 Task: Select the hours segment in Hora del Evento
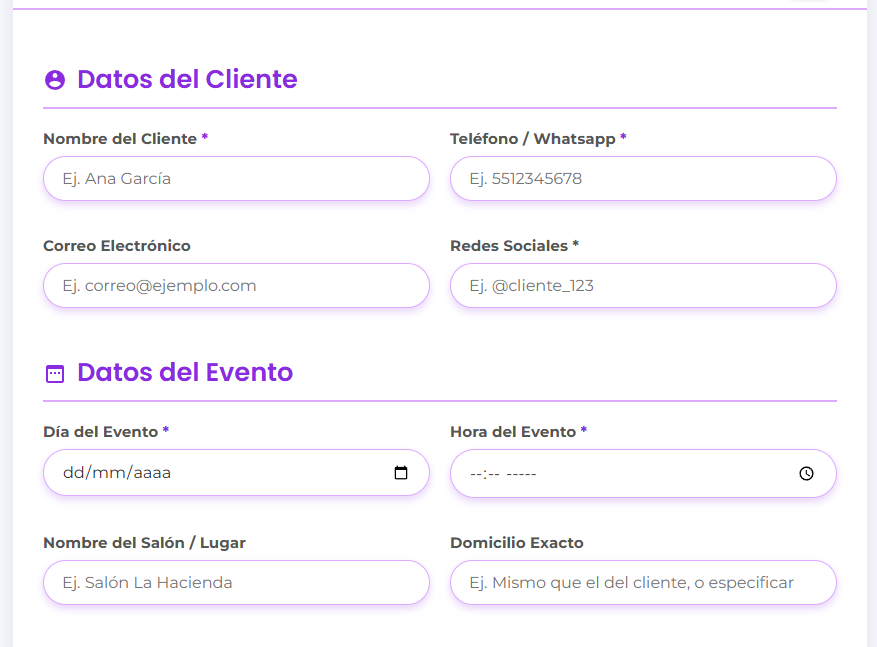click(x=476, y=474)
